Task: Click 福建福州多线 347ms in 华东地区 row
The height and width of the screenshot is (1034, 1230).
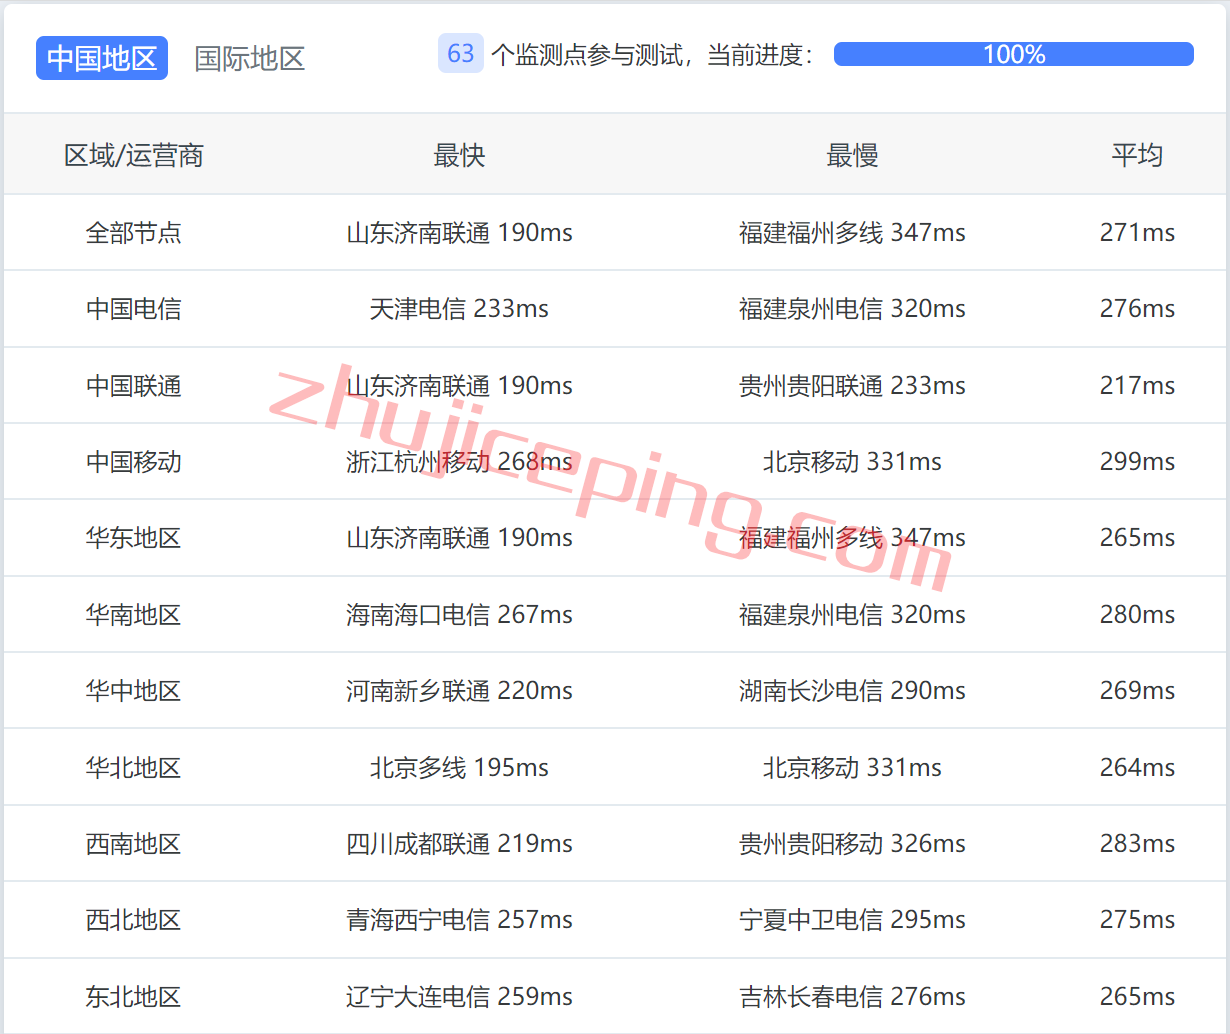Action: point(852,538)
